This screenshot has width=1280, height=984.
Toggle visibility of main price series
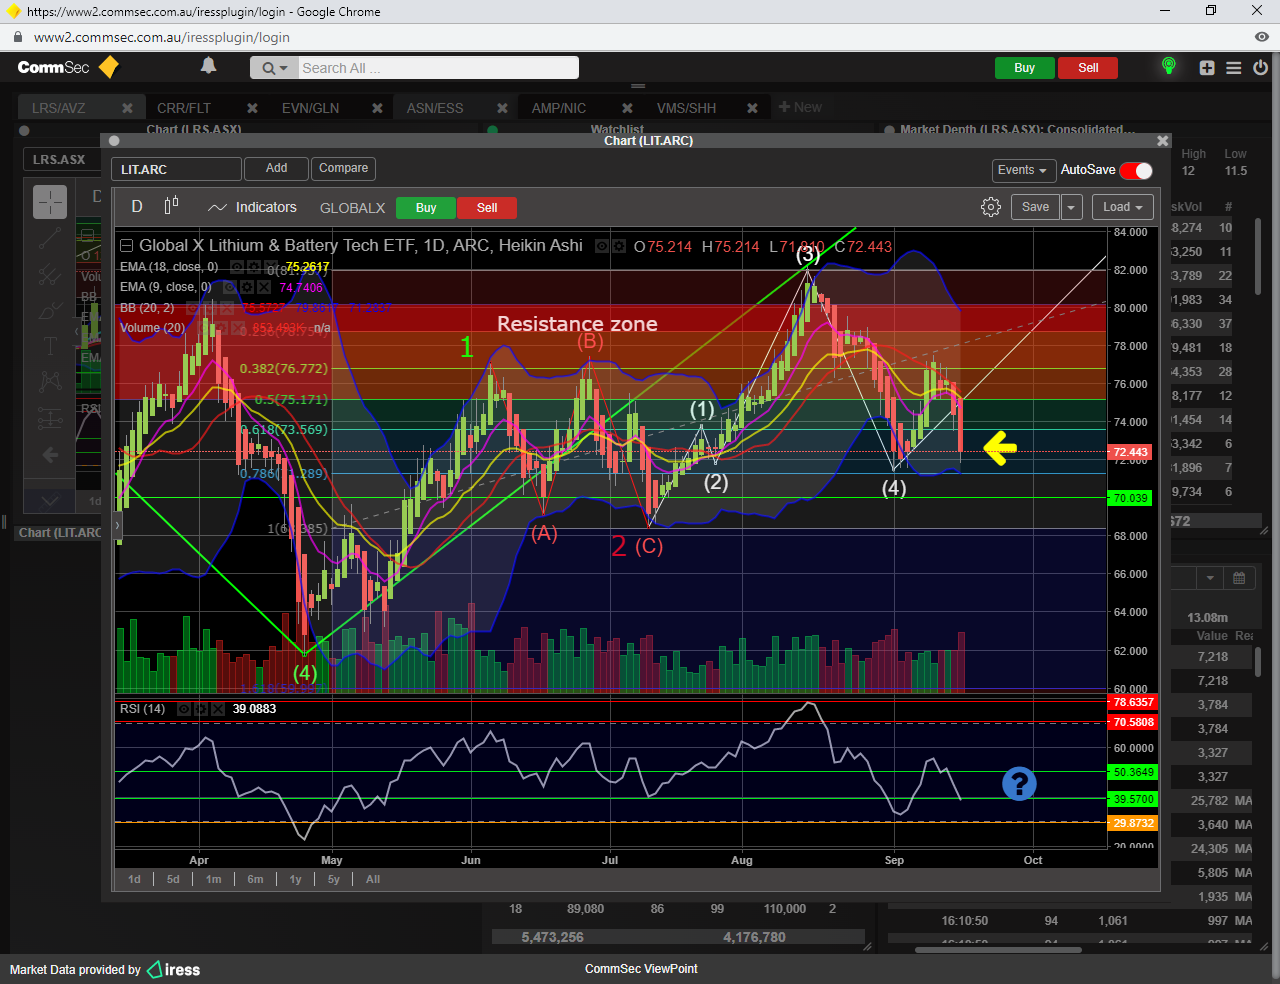603,246
